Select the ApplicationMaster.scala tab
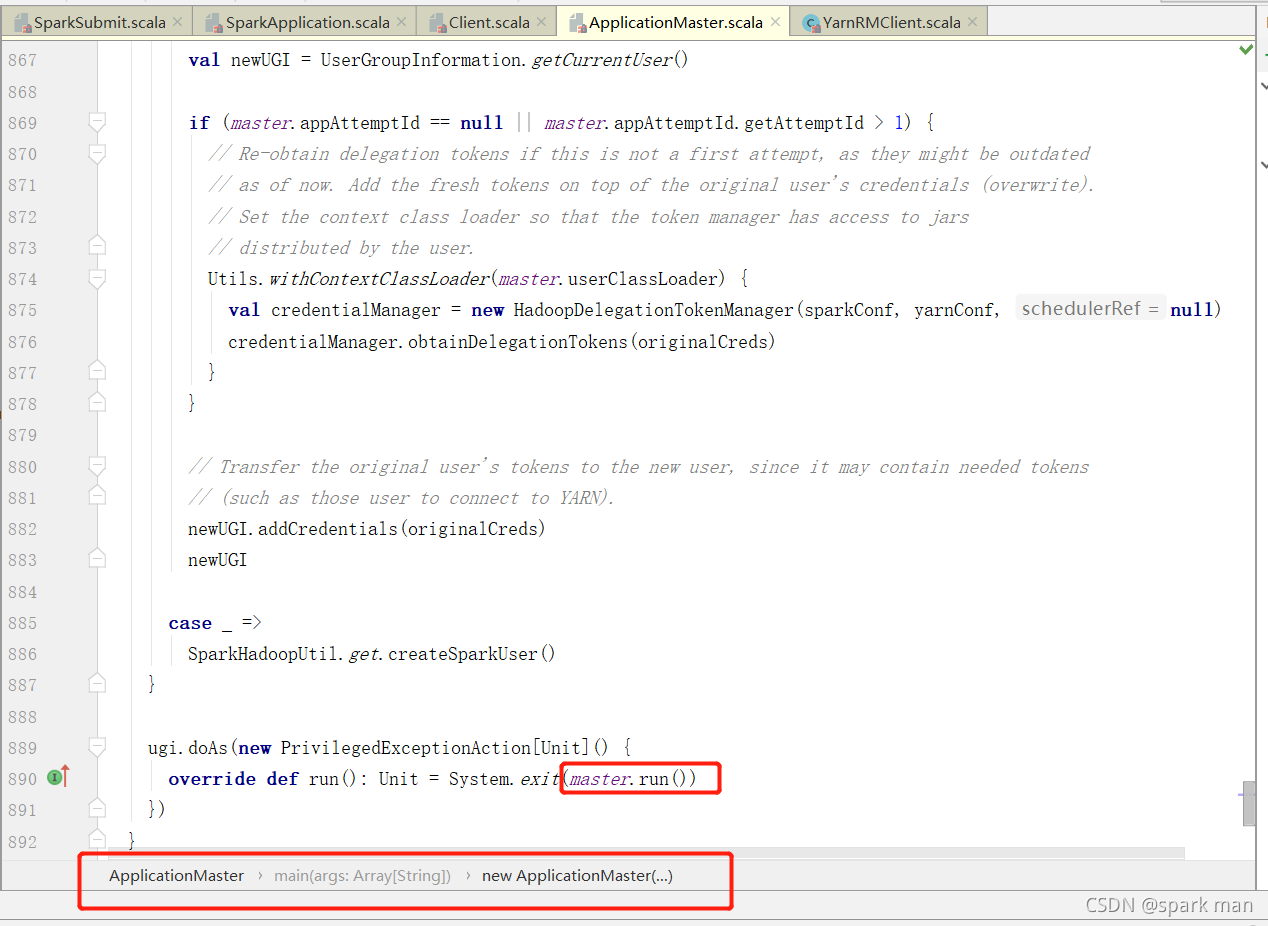This screenshot has width=1268, height=926. 674,22
